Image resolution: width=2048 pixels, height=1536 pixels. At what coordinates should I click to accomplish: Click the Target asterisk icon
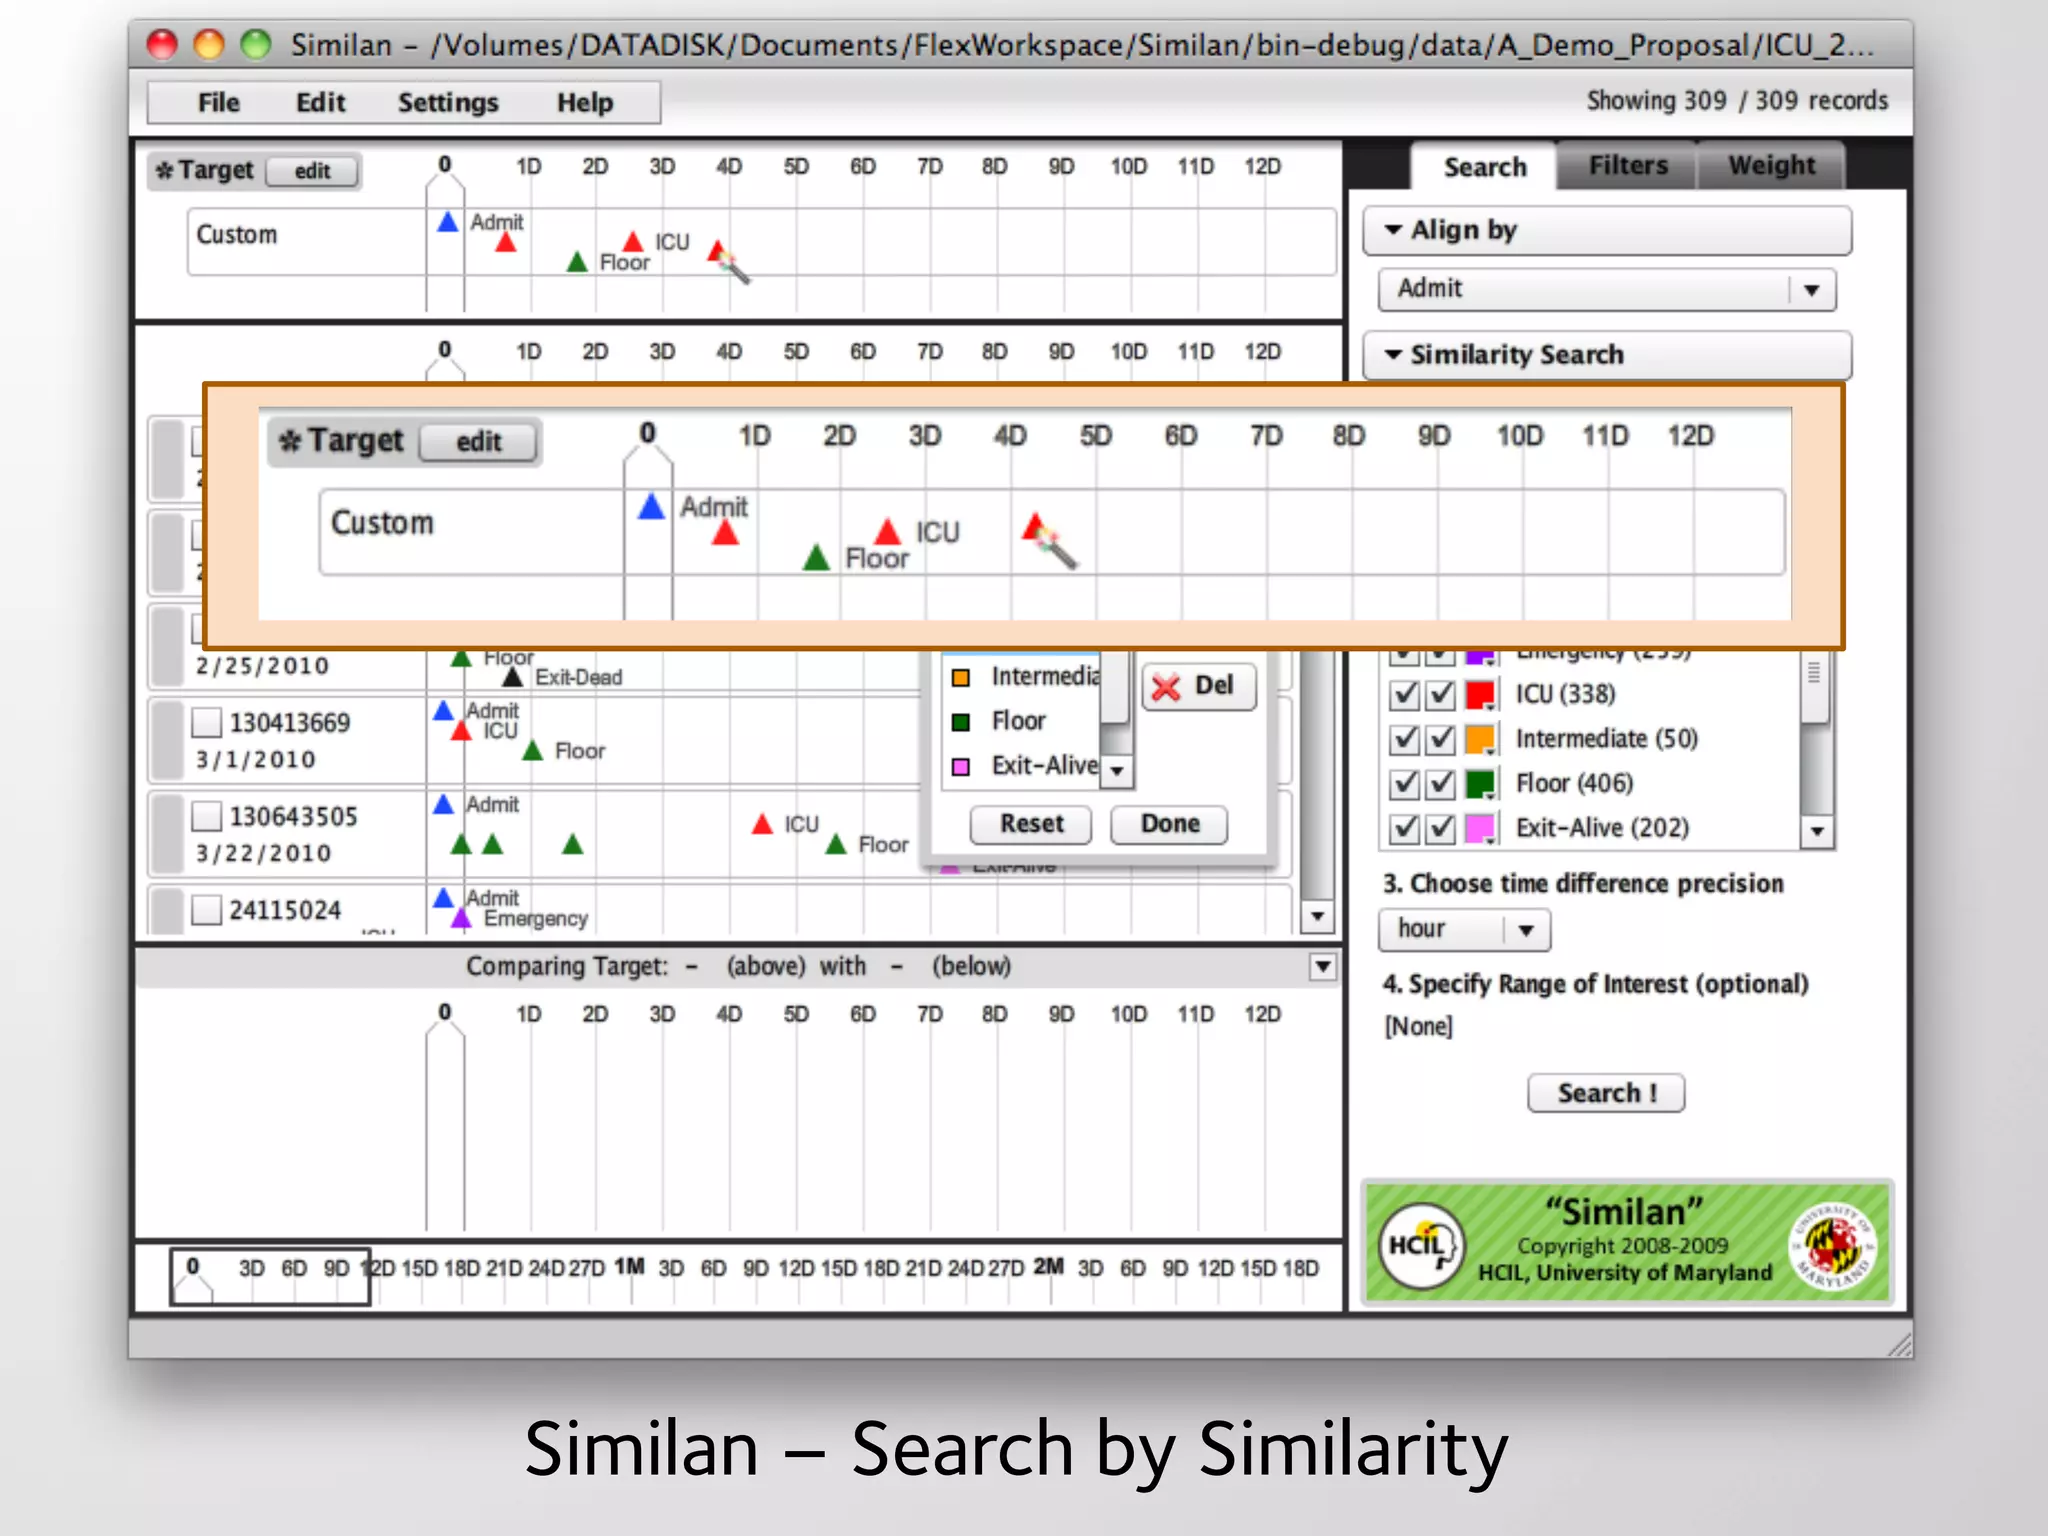[x=165, y=171]
